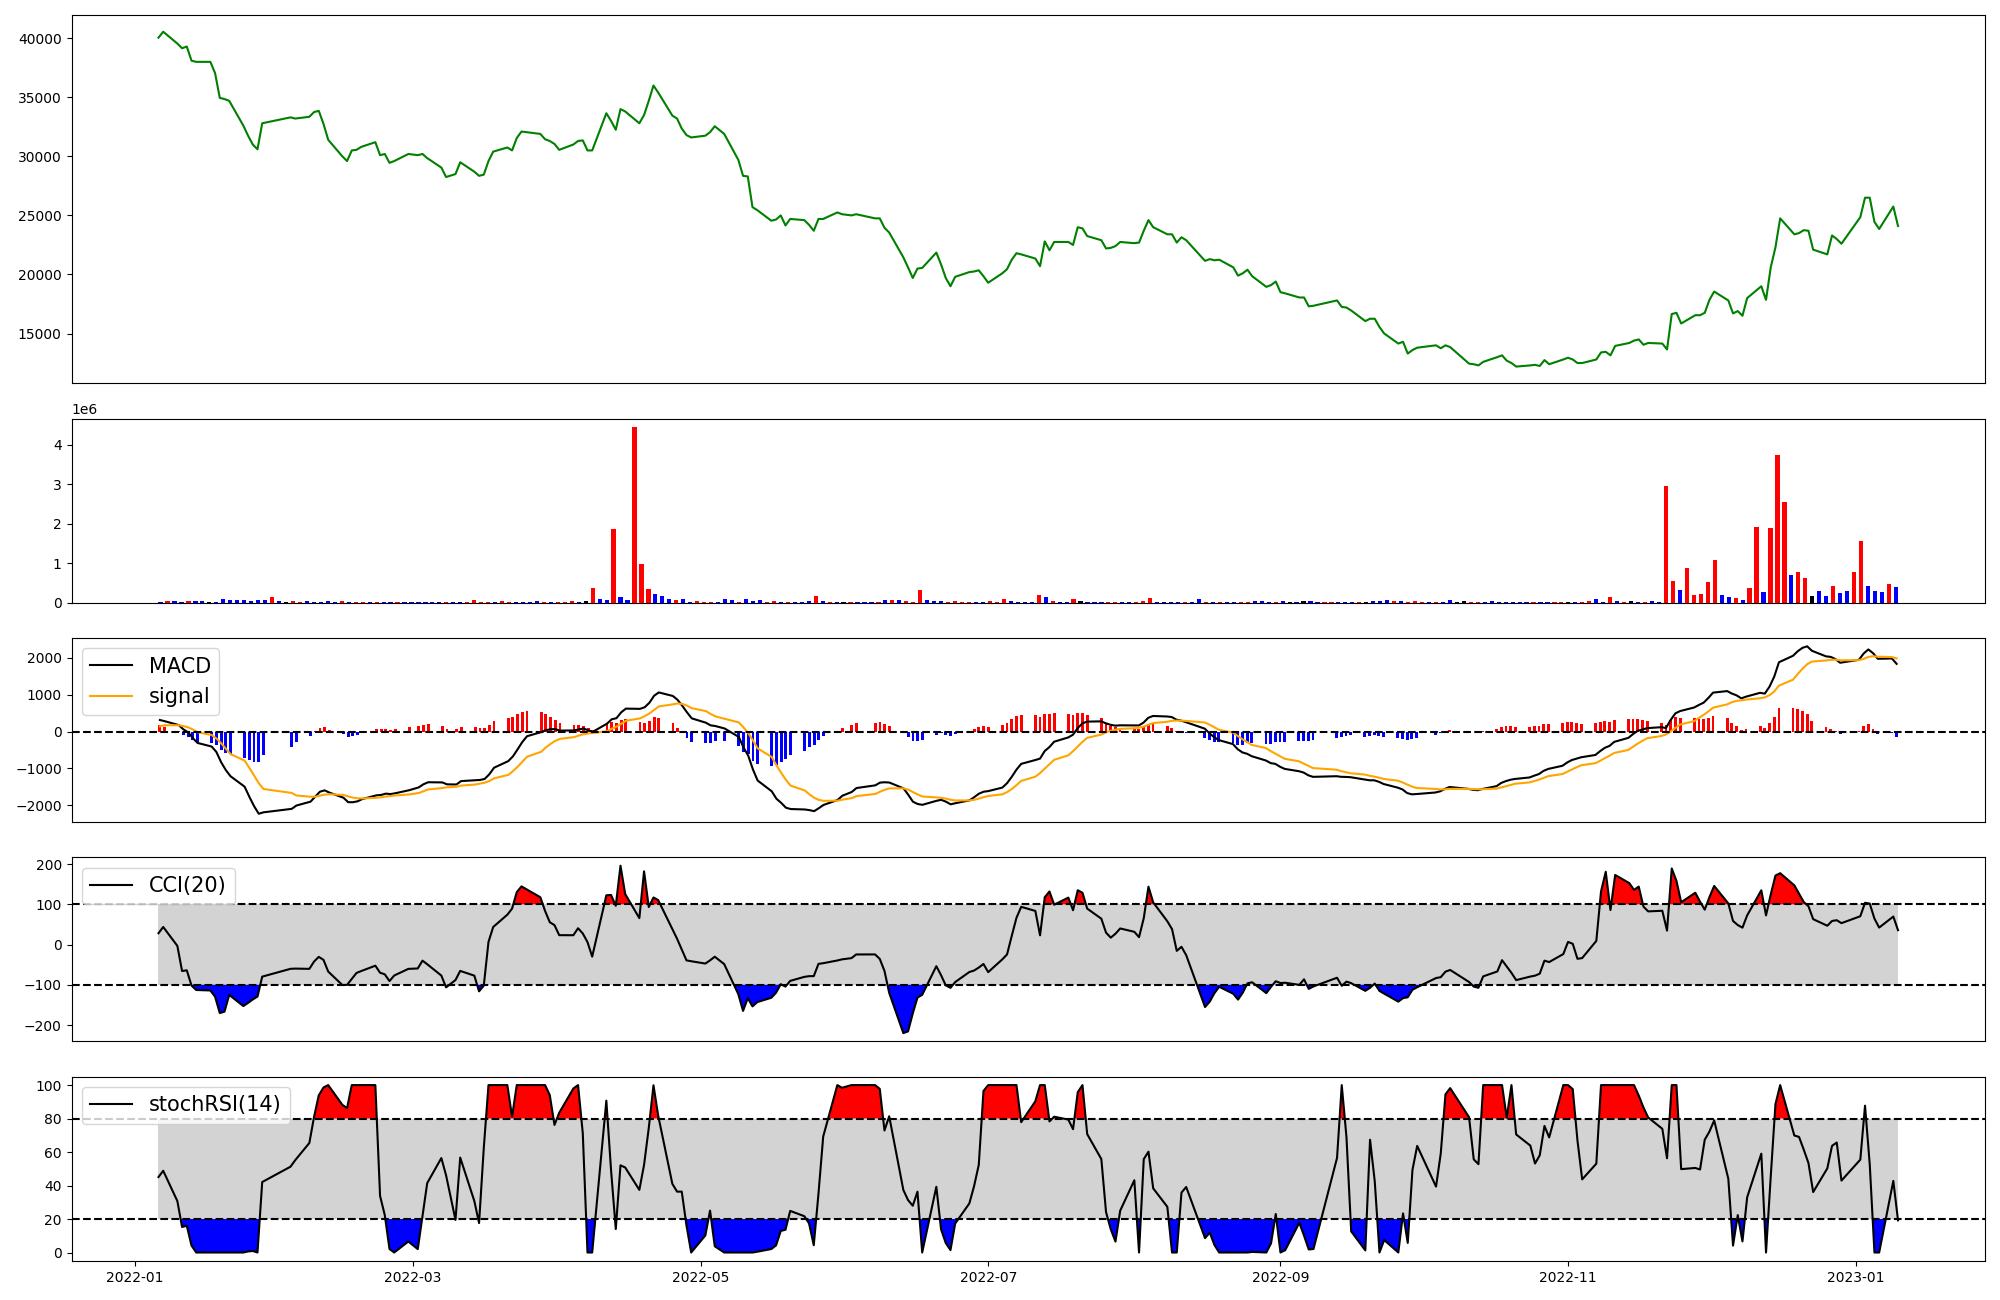The width and height of the screenshot is (2000, 1300).
Task: Click the signal legend entry
Action: (179, 696)
